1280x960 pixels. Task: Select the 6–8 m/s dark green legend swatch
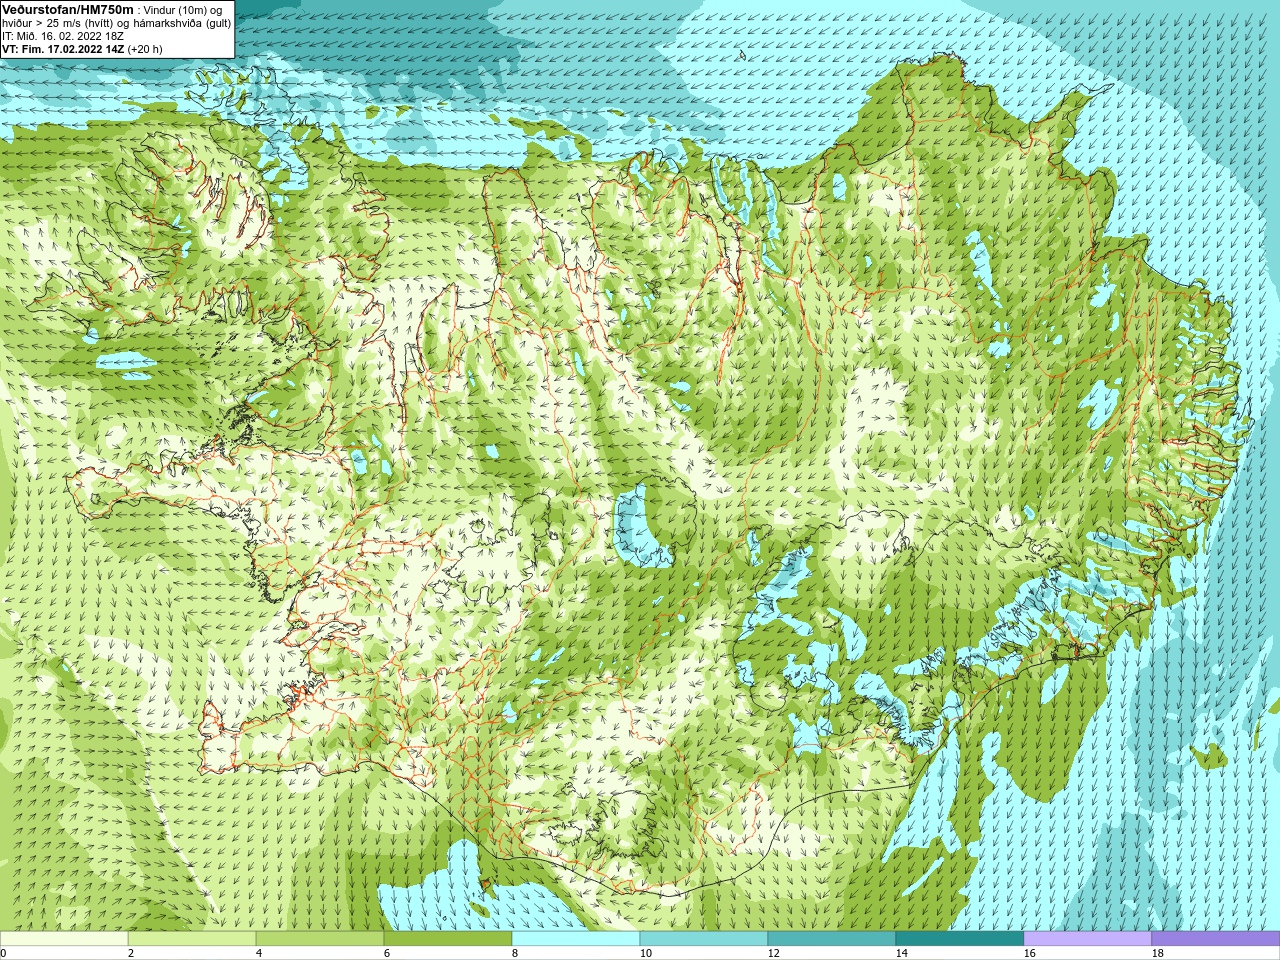click(x=448, y=939)
